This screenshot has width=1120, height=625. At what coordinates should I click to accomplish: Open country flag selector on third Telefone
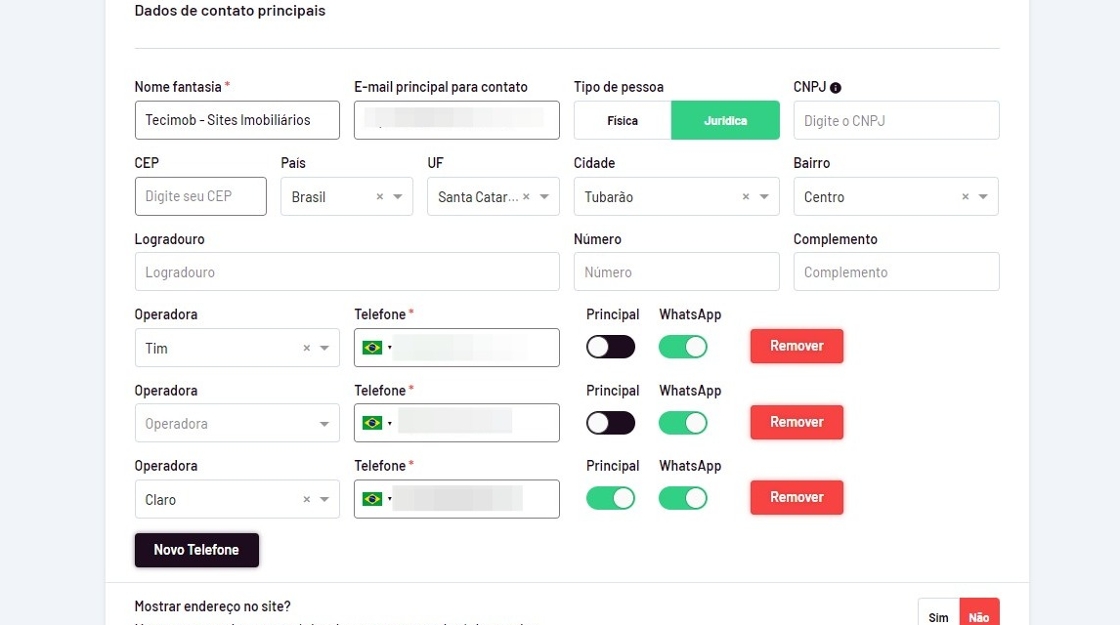click(376, 499)
